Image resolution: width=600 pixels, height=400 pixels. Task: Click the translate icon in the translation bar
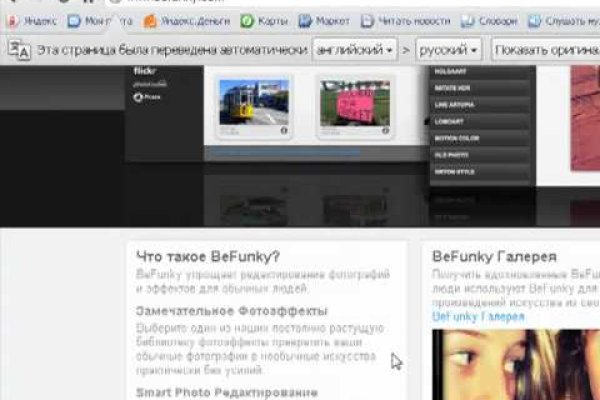19,48
